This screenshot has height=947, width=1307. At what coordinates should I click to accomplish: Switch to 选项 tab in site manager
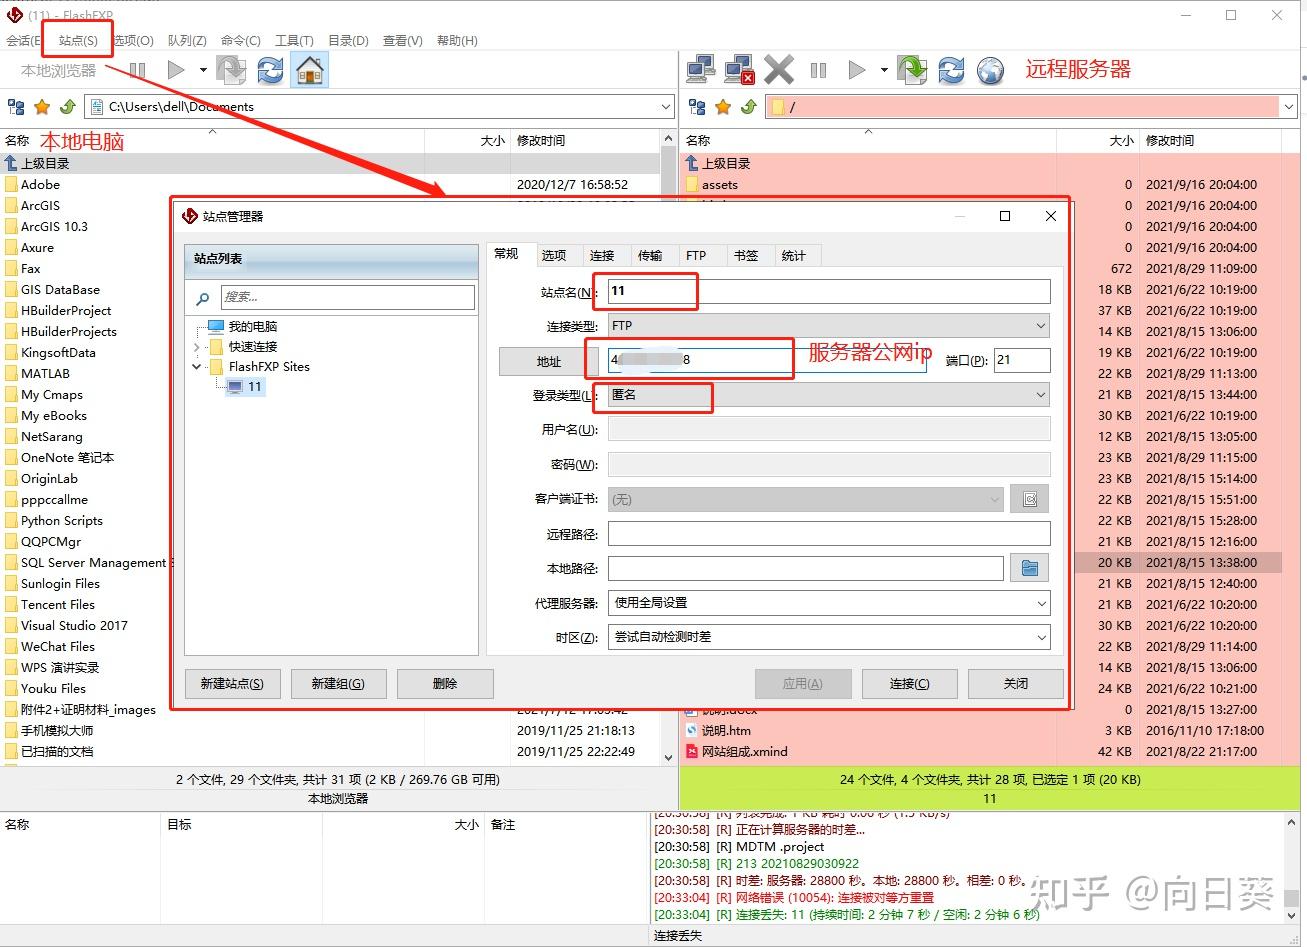pos(554,256)
